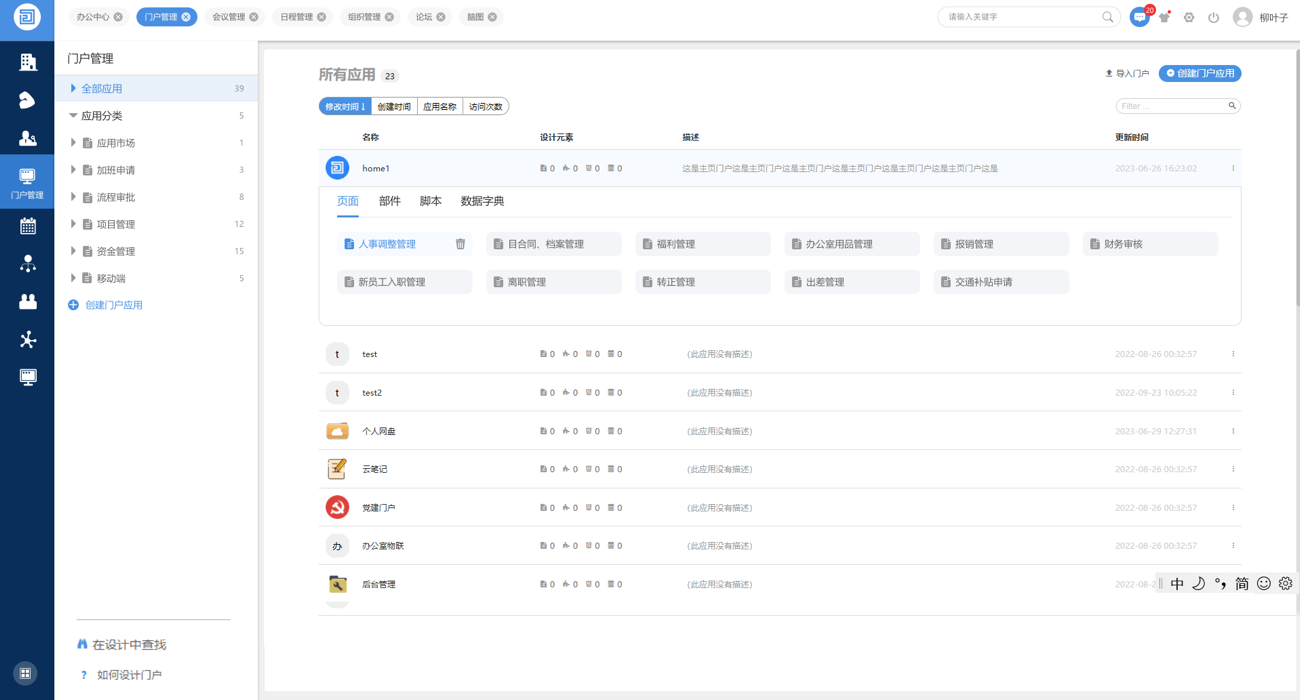Click the message notification icon with badge
Image resolution: width=1300 pixels, height=700 pixels.
[x=1139, y=17]
